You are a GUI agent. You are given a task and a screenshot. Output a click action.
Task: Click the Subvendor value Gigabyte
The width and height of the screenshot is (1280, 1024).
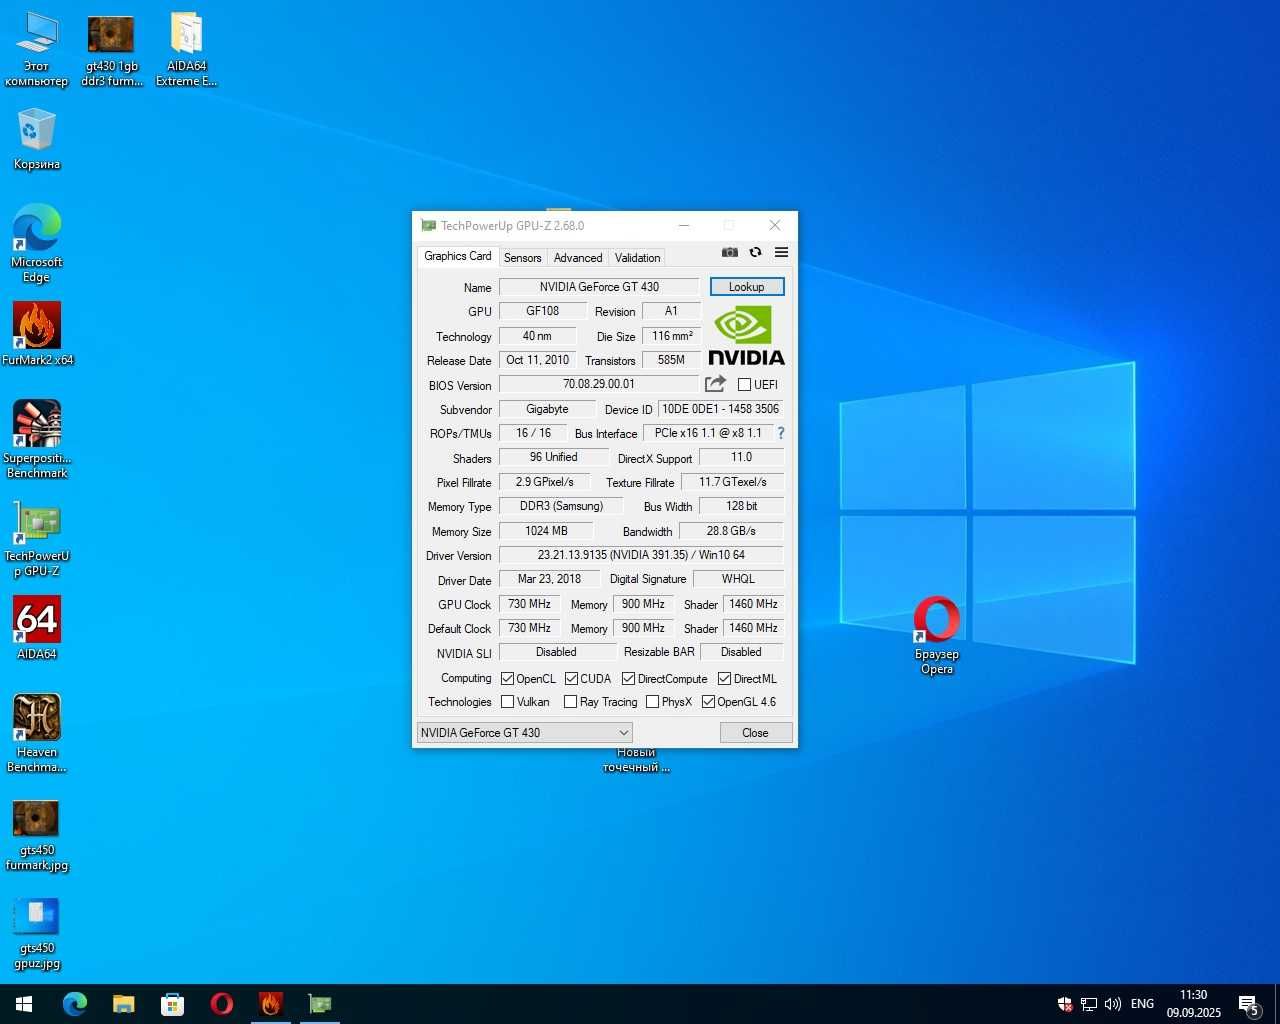[547, 409]
